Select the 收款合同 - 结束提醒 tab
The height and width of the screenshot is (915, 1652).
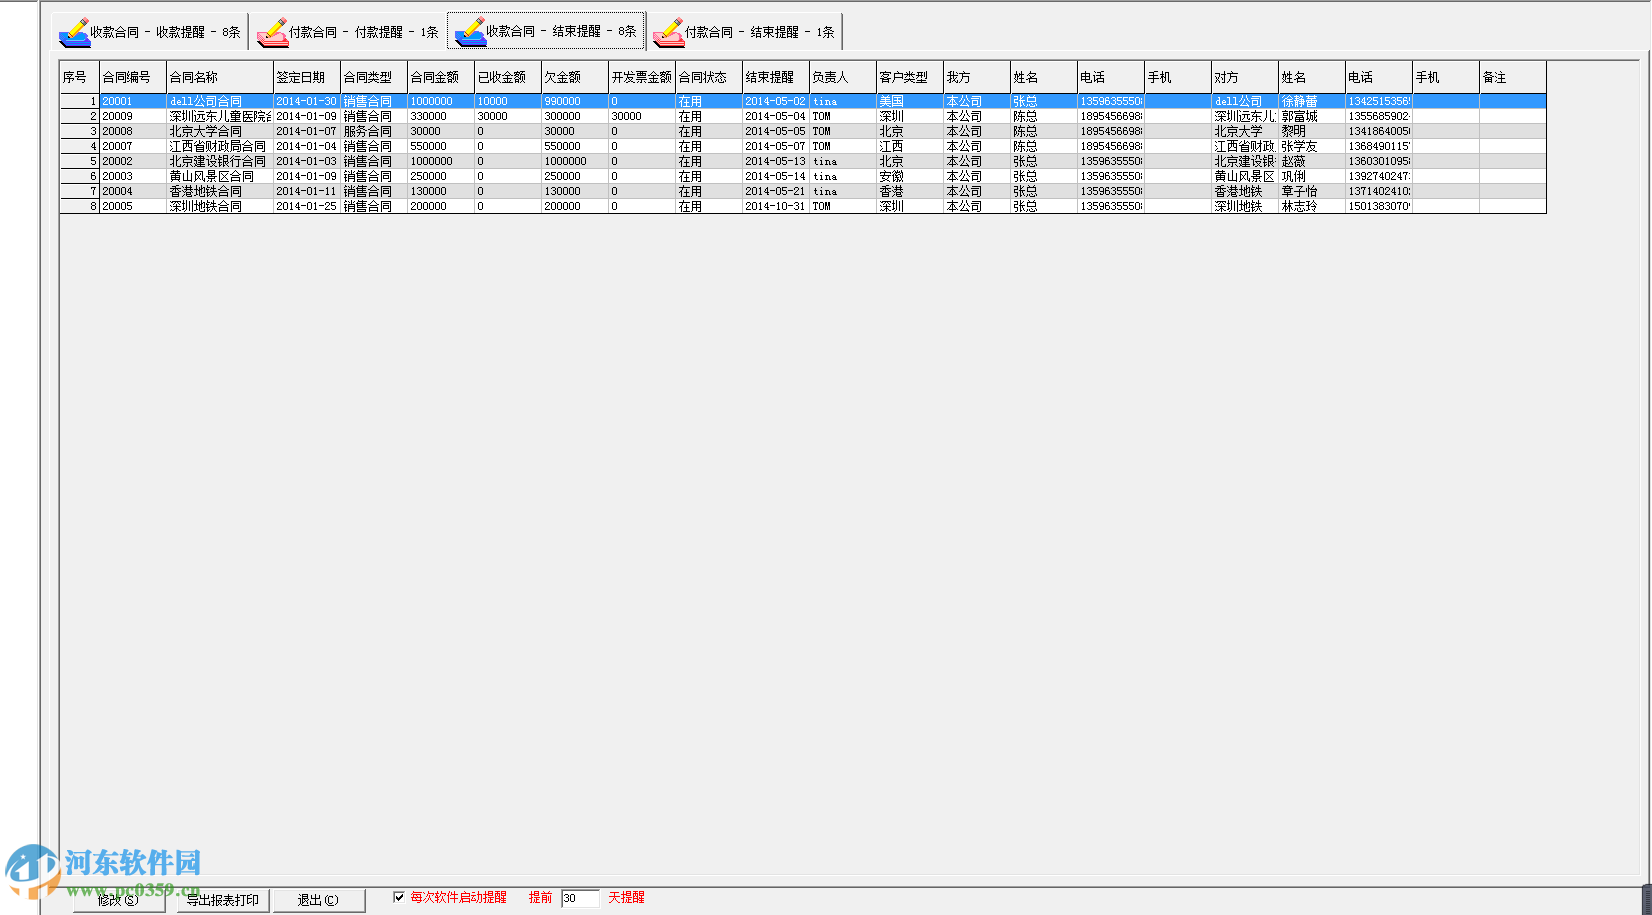[x=545, y=31]
